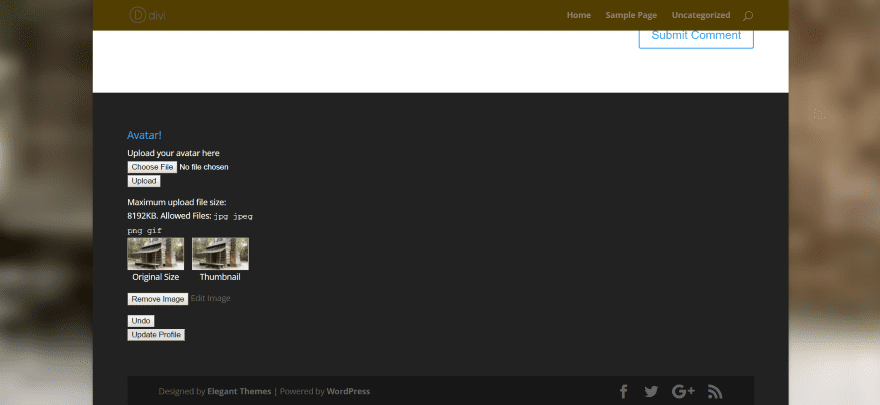Open the Facebook footer icon

pyautogui.click(x=624, y=391)
